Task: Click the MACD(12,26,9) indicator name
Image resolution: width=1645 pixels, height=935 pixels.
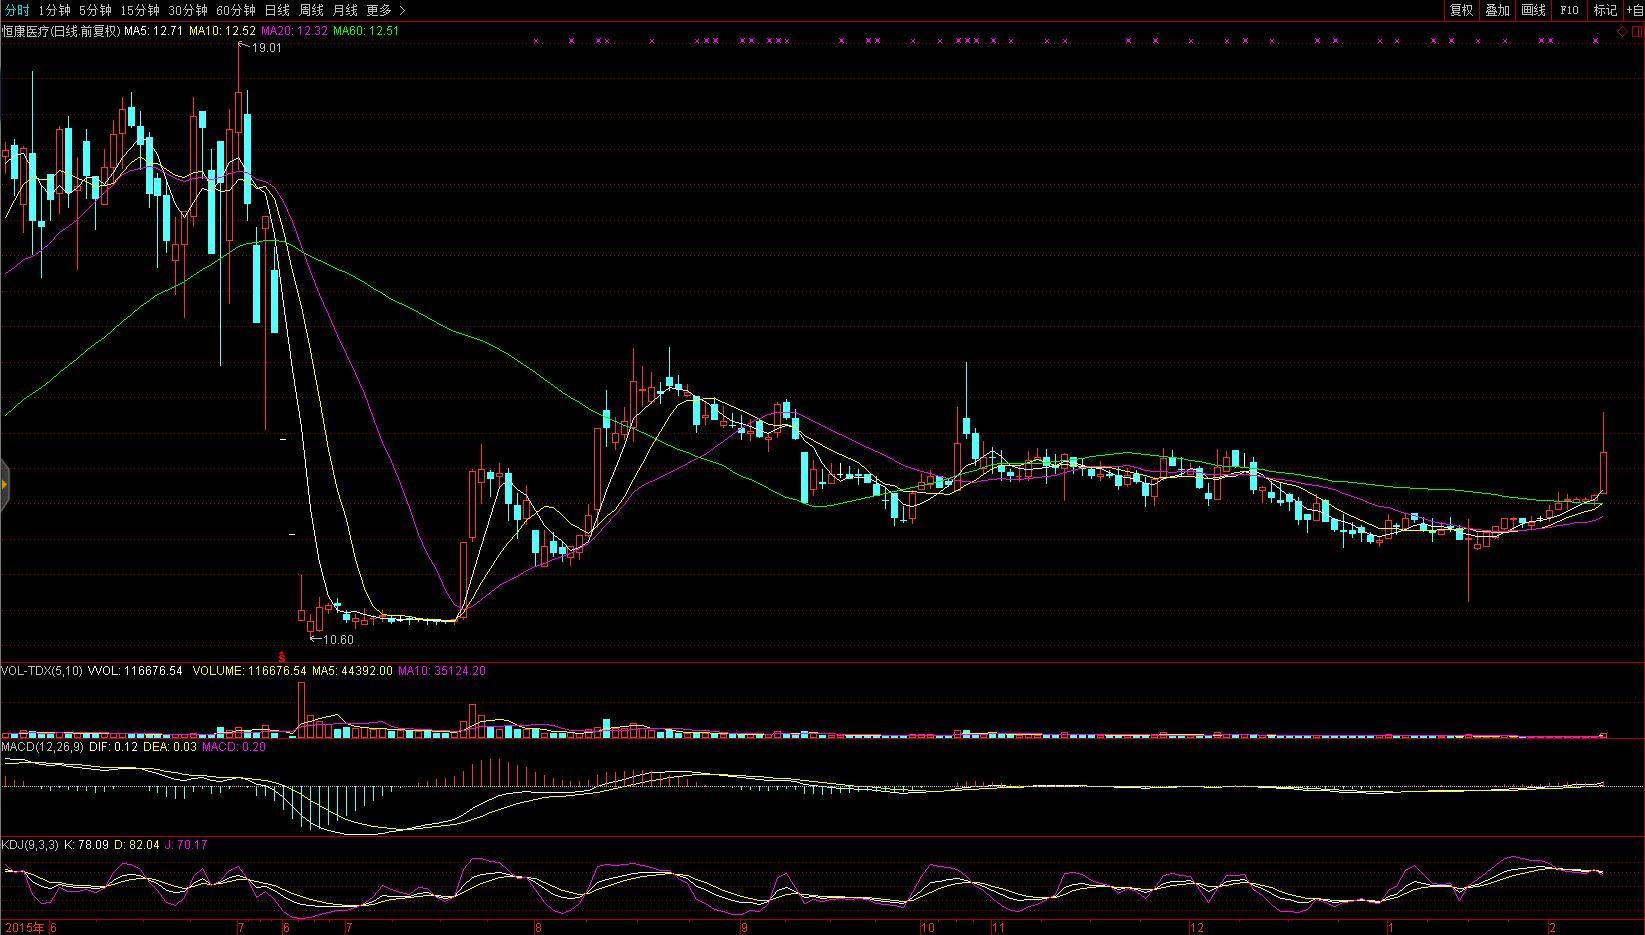Action: (43, 747)
